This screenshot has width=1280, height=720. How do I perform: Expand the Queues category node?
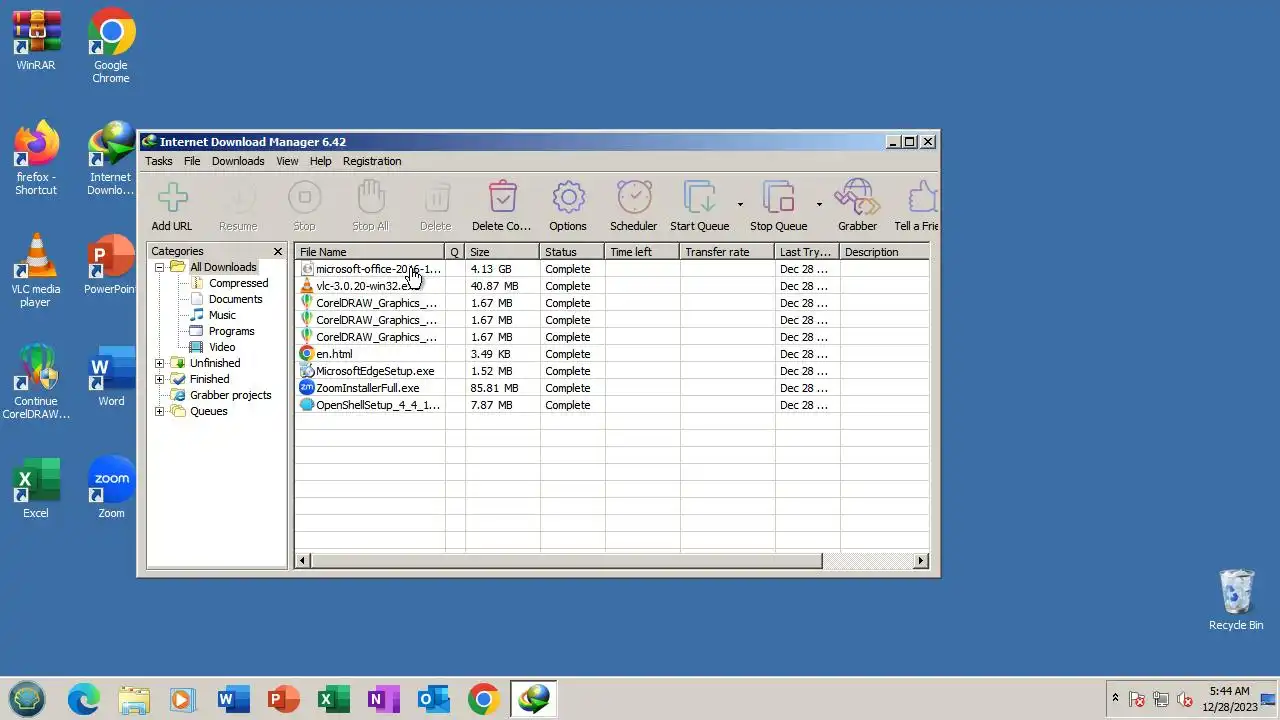tap(159, 411)
